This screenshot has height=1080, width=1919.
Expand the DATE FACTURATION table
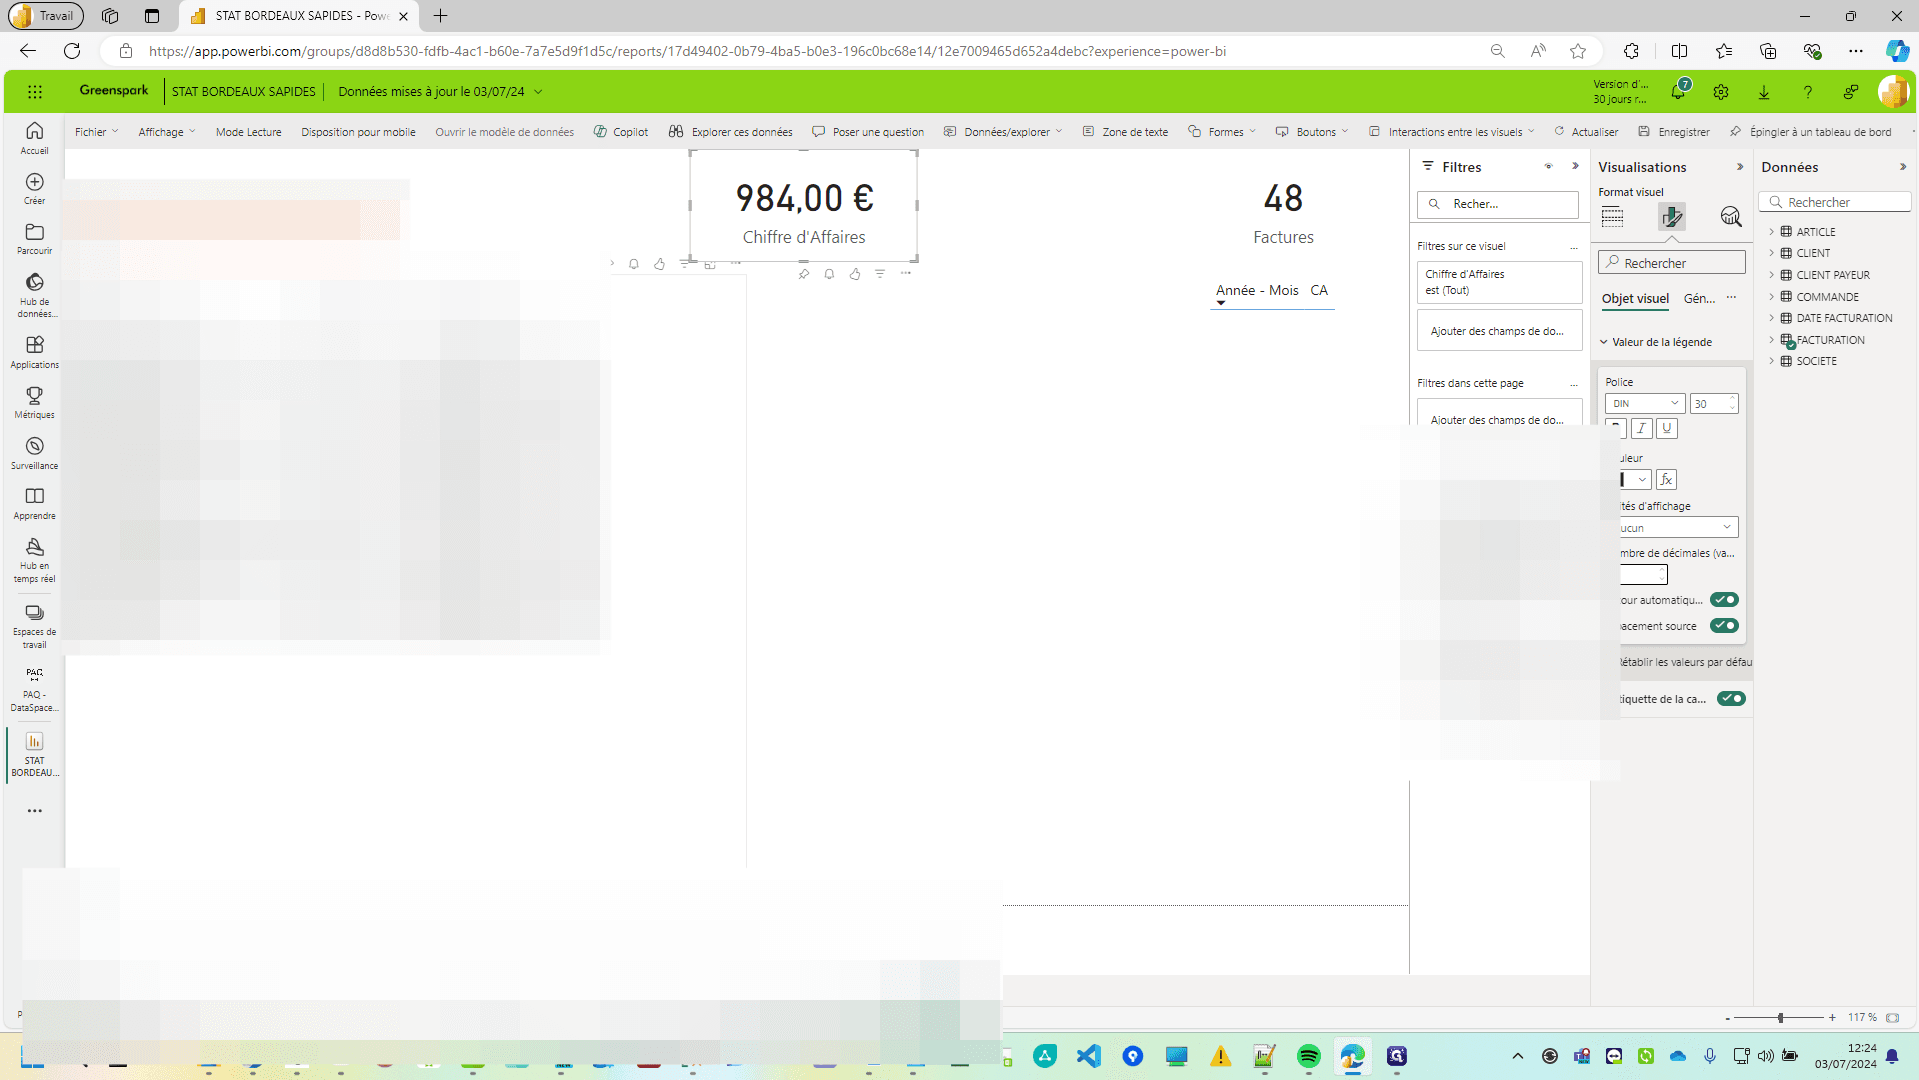tap(1771, 318)
